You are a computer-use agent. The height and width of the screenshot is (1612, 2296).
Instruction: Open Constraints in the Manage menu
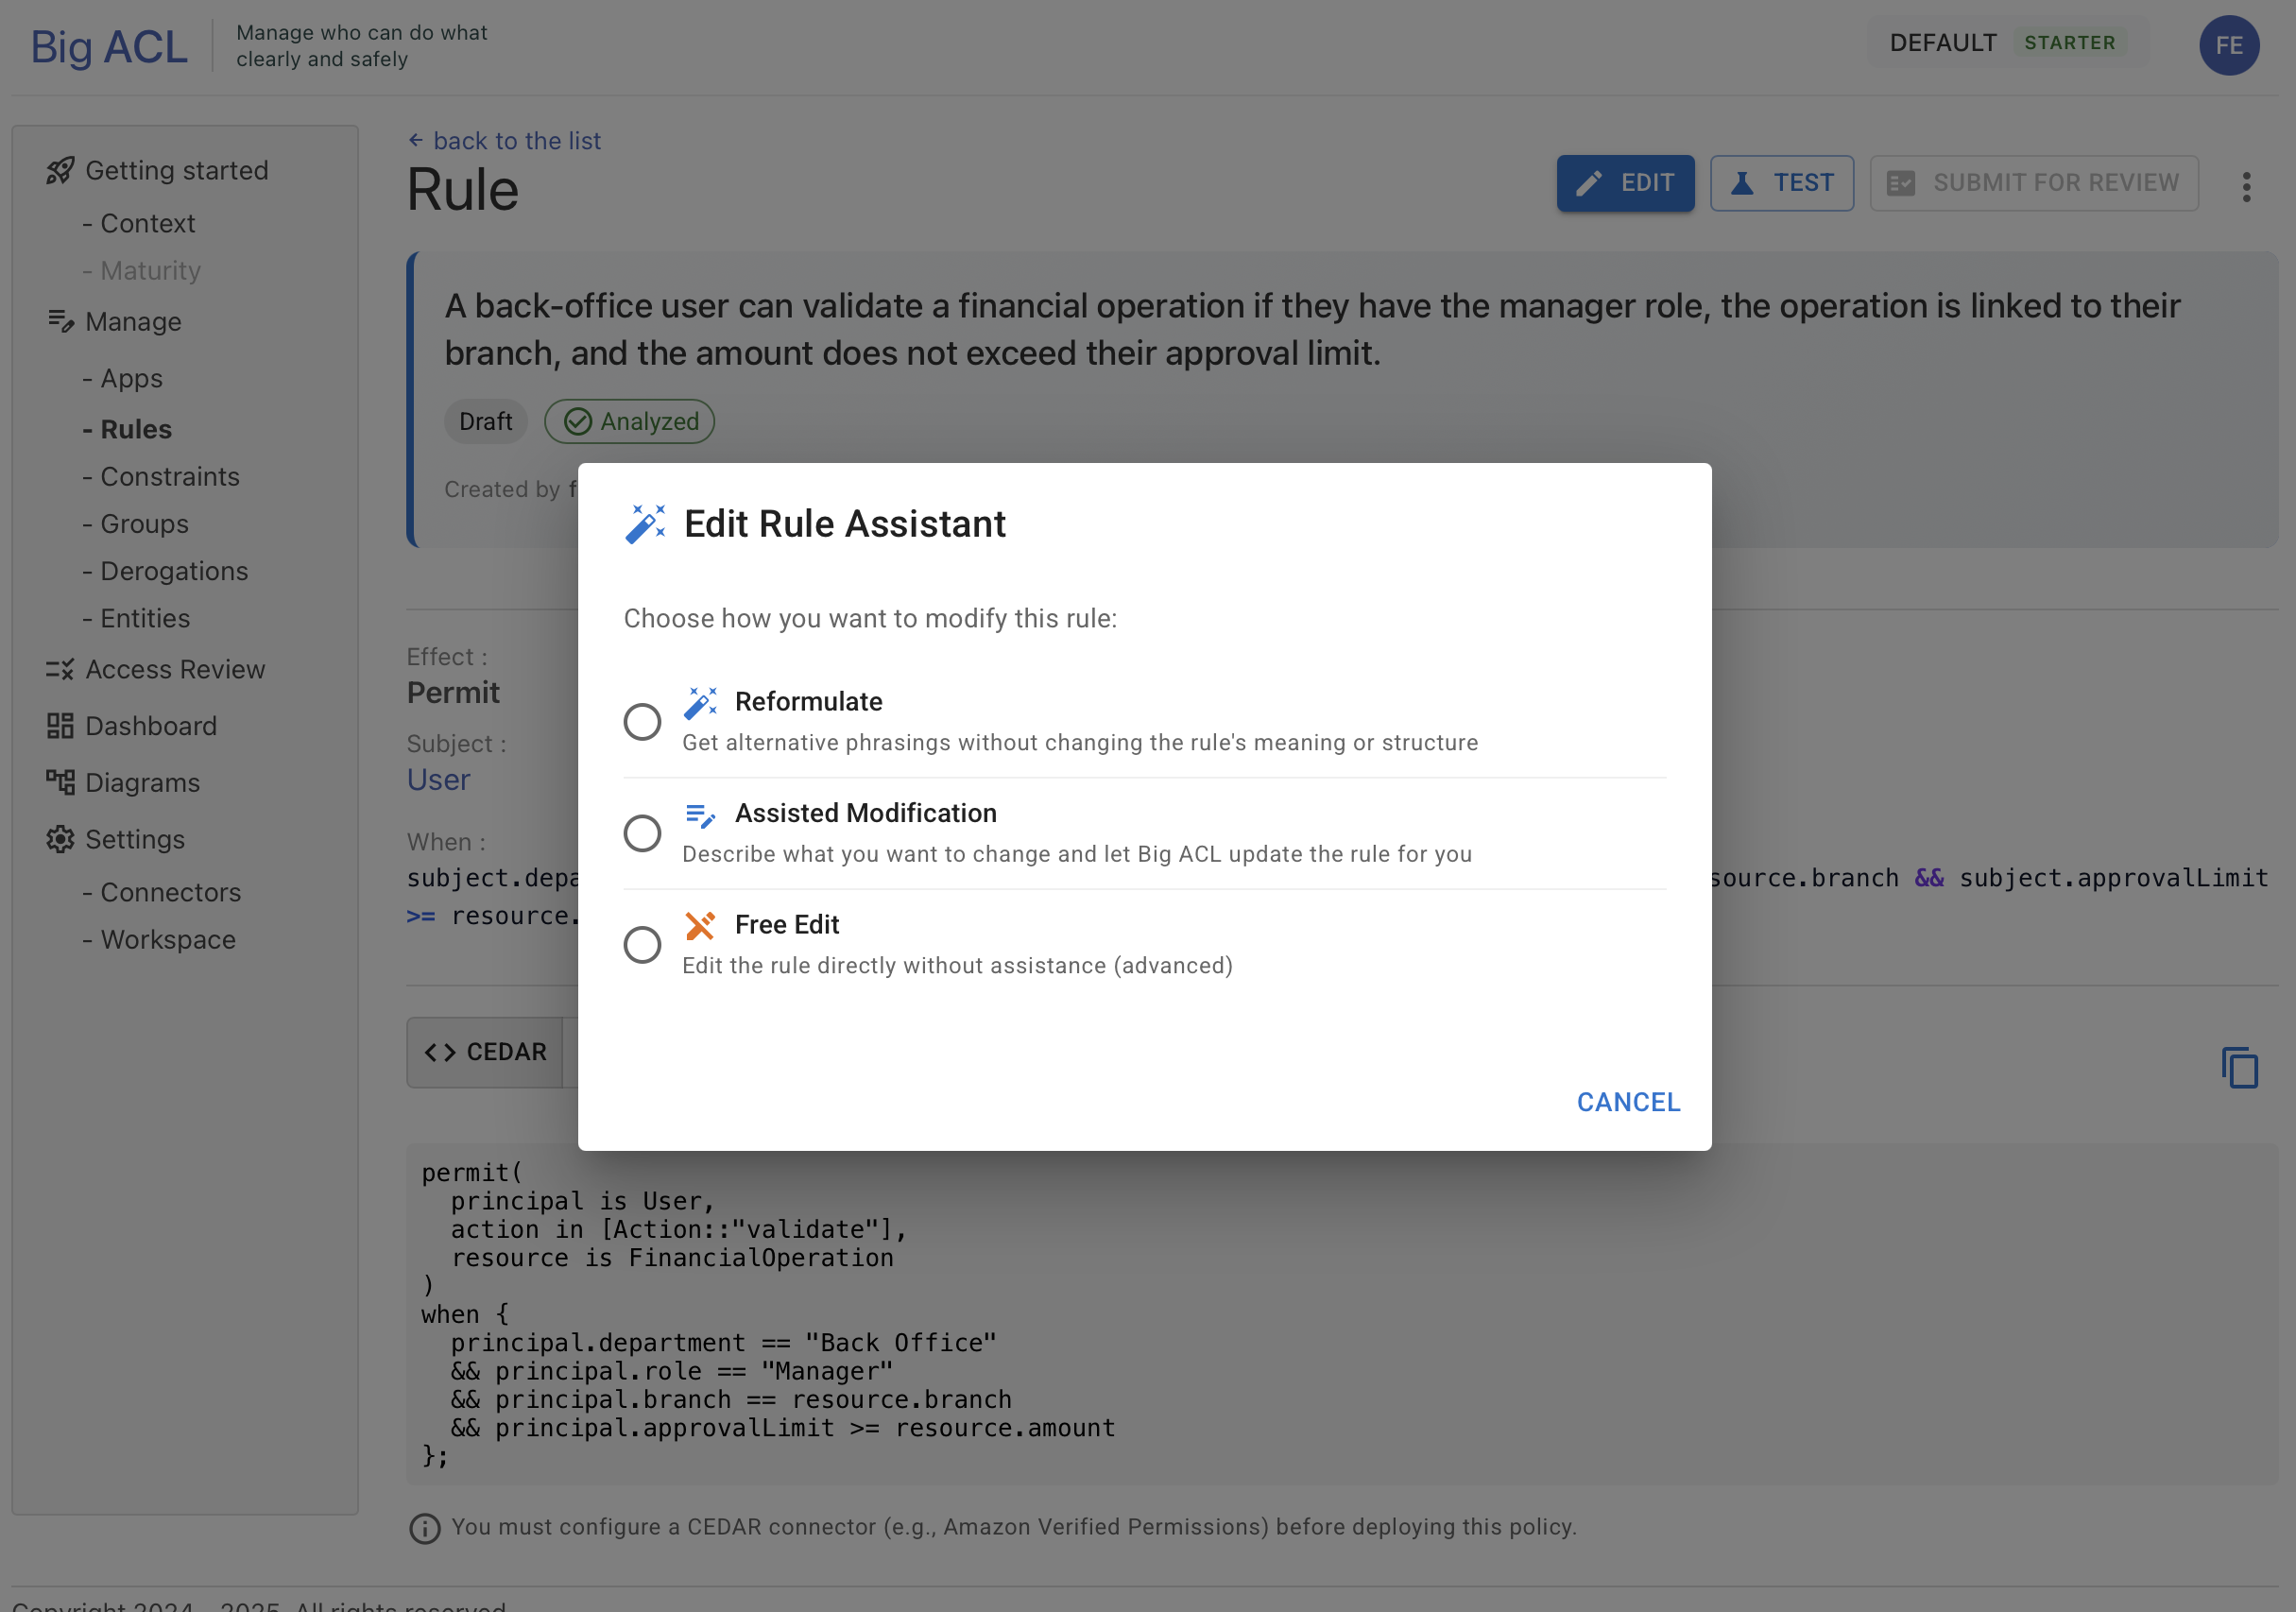(x=169, y=477)
